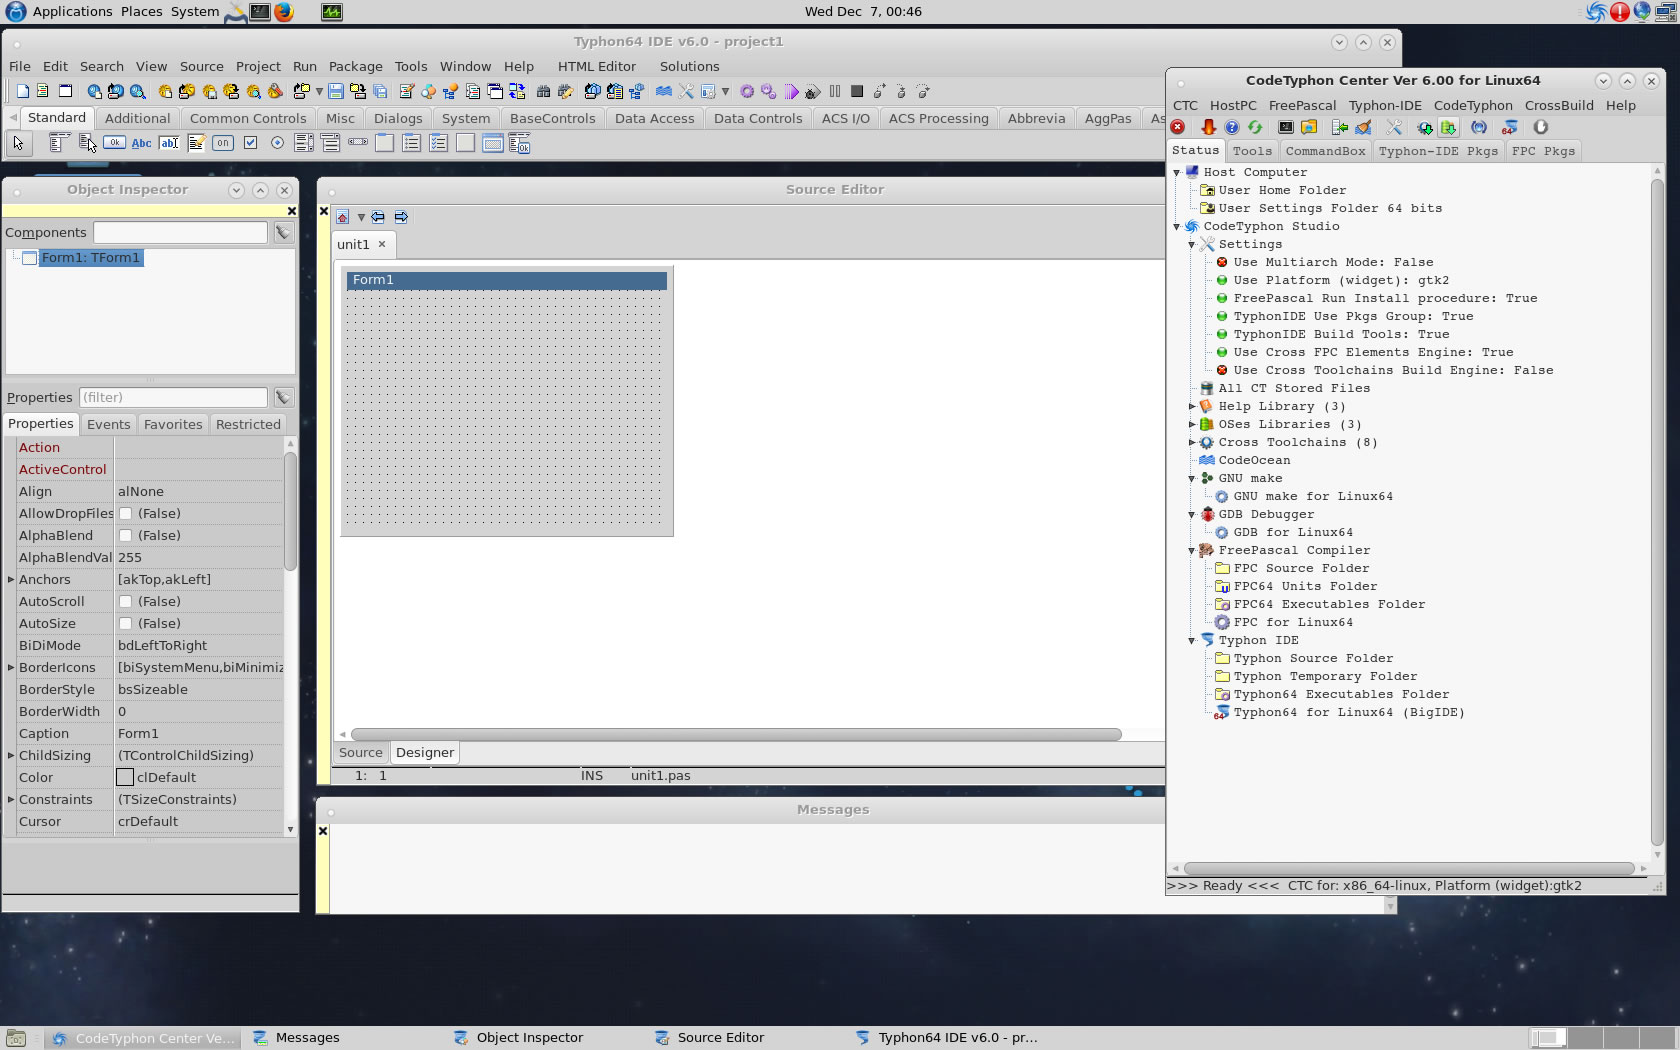Click the home icon in Source Editor toolbar

click(x=343, y=217)
